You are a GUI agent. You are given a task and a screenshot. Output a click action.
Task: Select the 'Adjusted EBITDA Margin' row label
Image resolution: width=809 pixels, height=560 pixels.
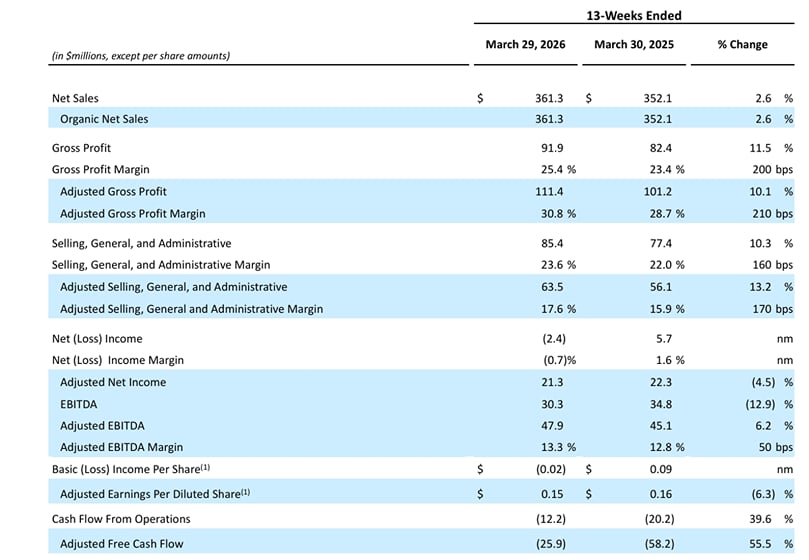click(121, 447)
